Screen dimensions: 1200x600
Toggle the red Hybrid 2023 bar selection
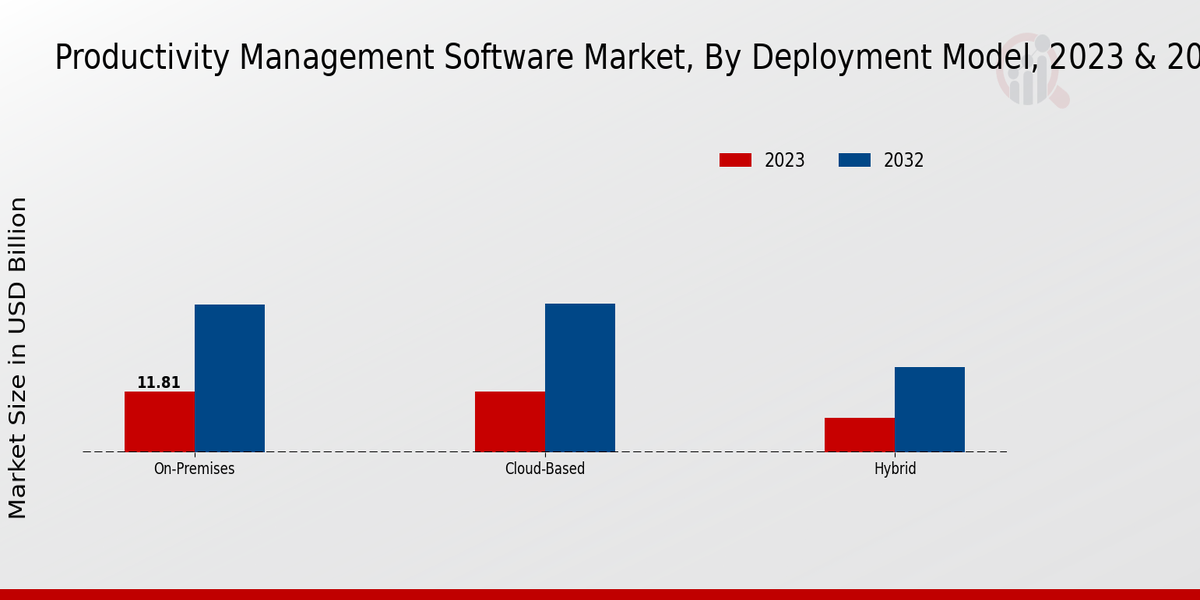[x=858, y=435]
